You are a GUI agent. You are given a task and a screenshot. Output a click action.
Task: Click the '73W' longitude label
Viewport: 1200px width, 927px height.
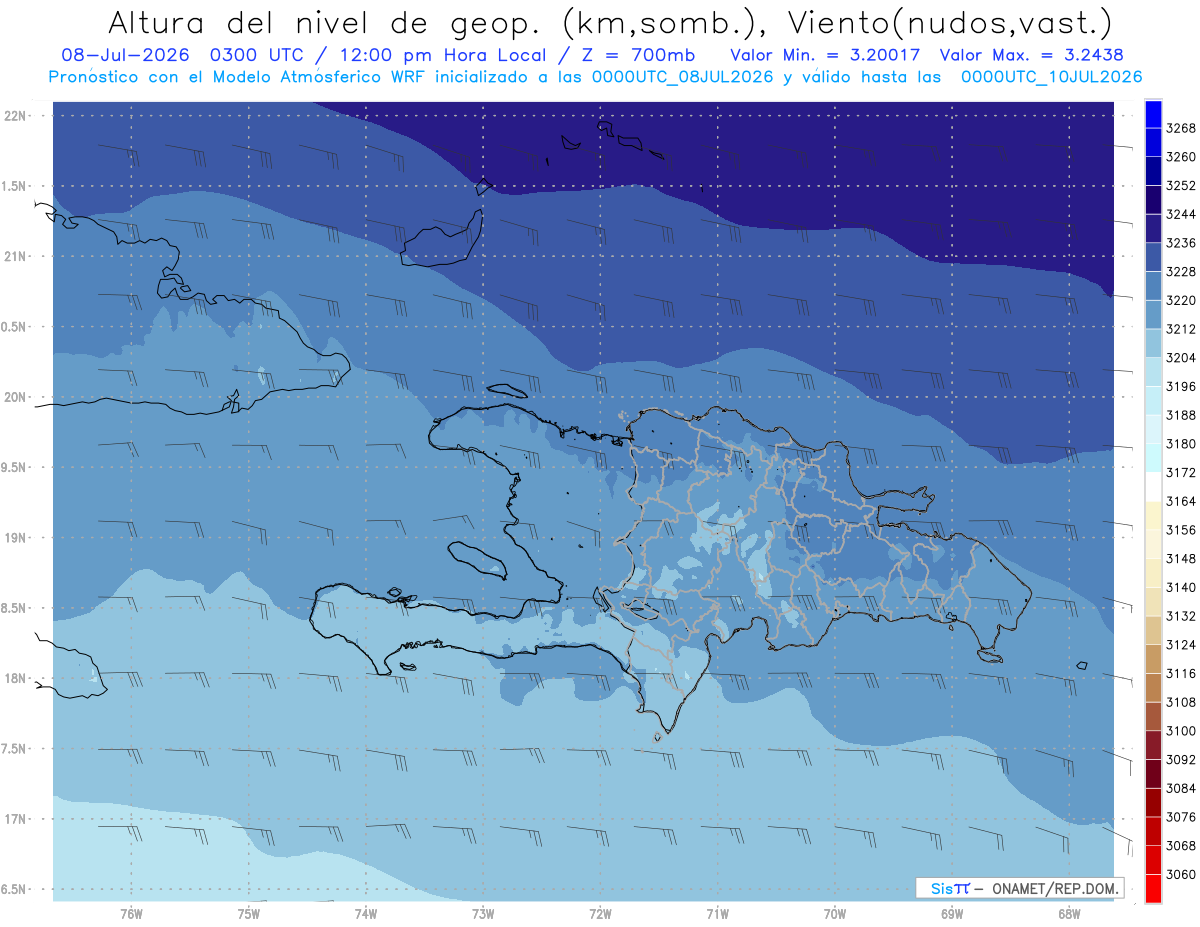click(x=483, y=913)
